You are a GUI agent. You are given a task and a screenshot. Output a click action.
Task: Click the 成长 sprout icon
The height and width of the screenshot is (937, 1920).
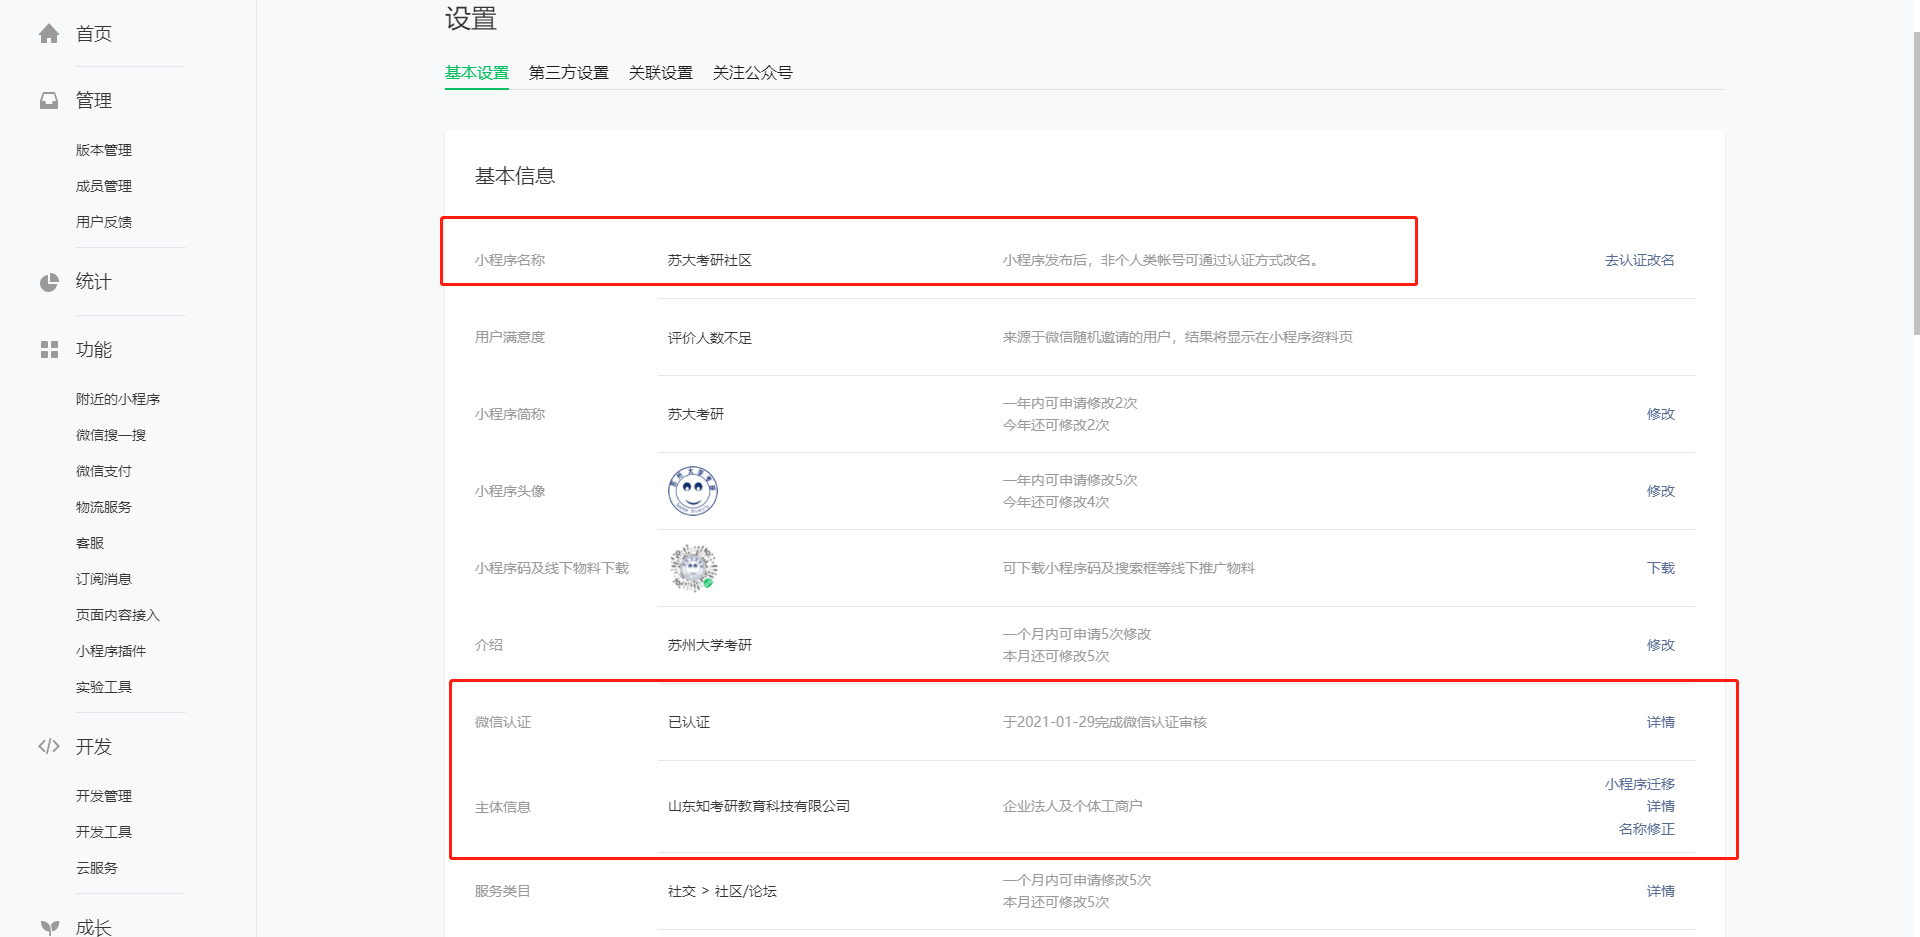point(49,928)
